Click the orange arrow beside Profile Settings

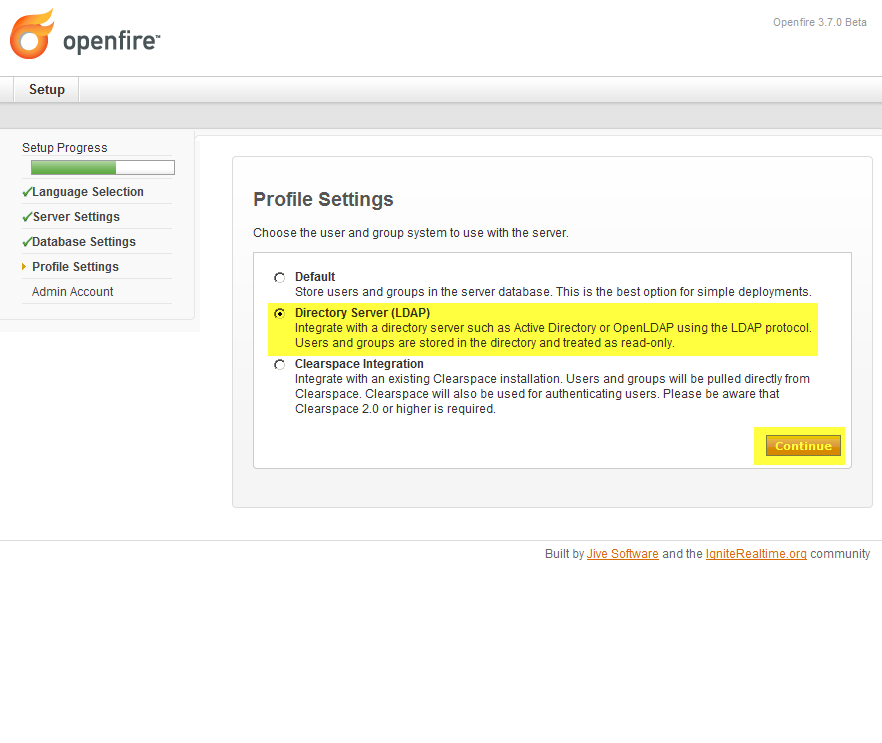coord(24,267)
